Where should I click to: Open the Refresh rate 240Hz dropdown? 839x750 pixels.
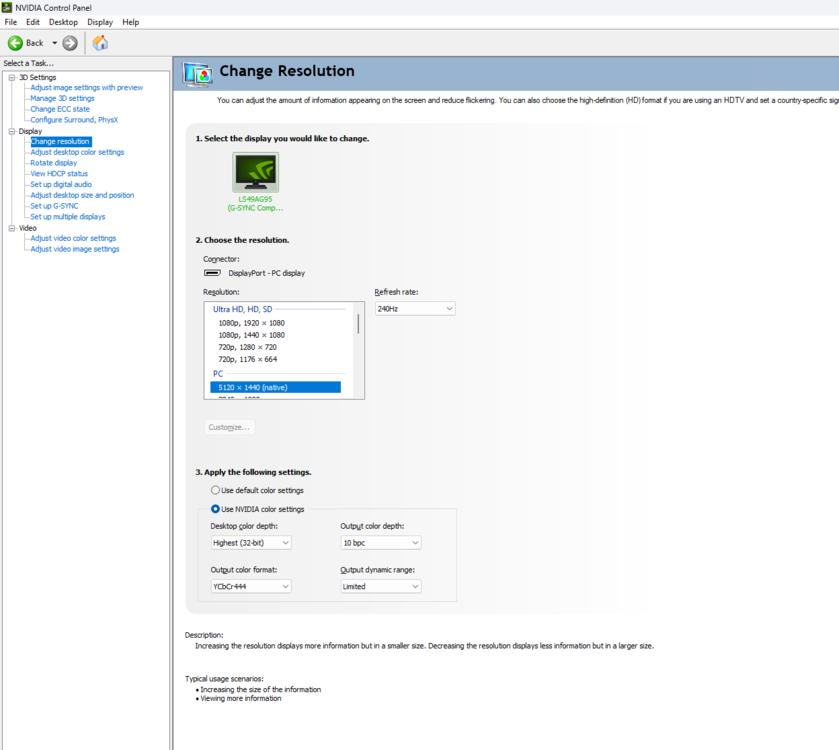pyautogui.click(x=415, y=309)
